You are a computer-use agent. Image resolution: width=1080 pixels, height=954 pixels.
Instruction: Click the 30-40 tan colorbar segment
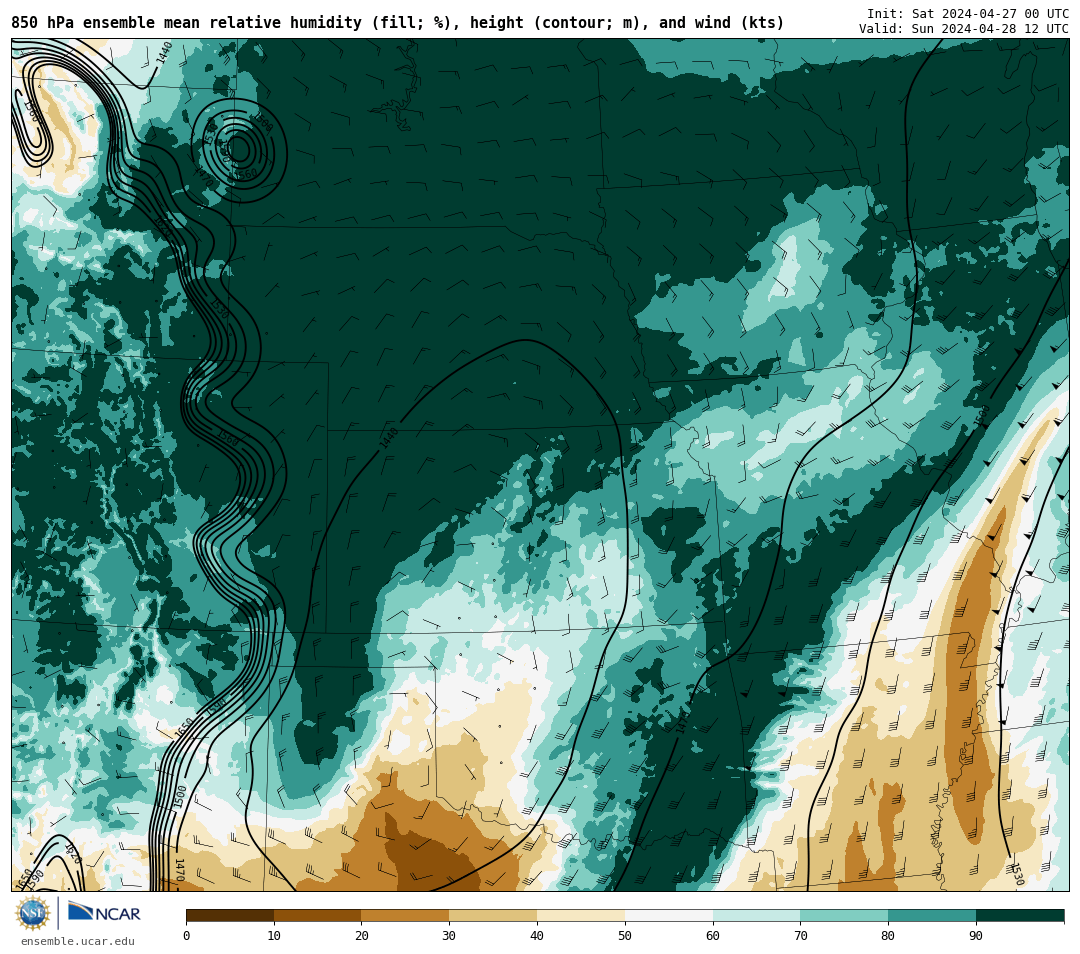(493, 915)
